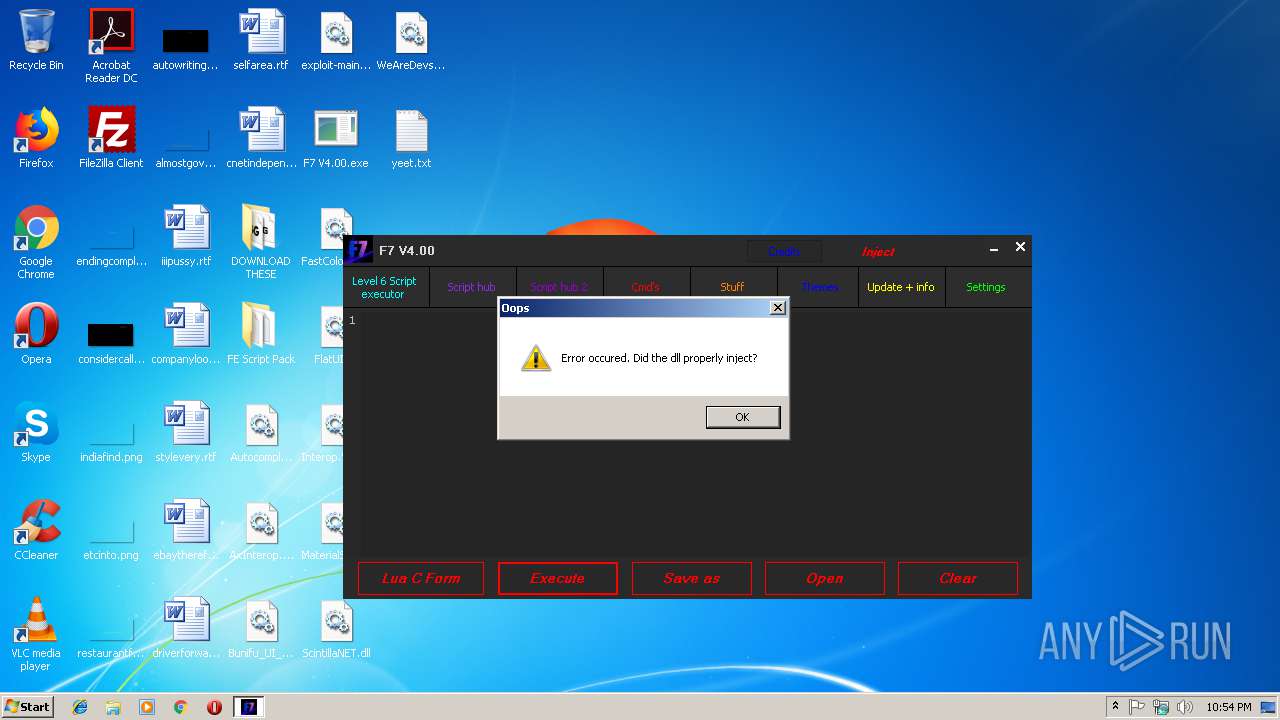Close the Oops error dialog
Image resolution: width=1280 pixels, height=720 pixels.
[x=777, y=308]
